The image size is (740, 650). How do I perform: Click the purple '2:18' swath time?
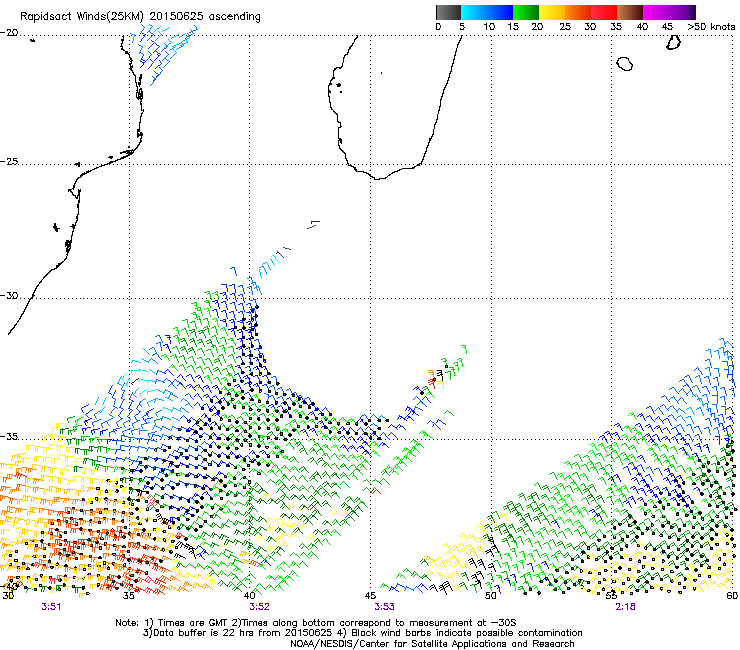[625, 607]
